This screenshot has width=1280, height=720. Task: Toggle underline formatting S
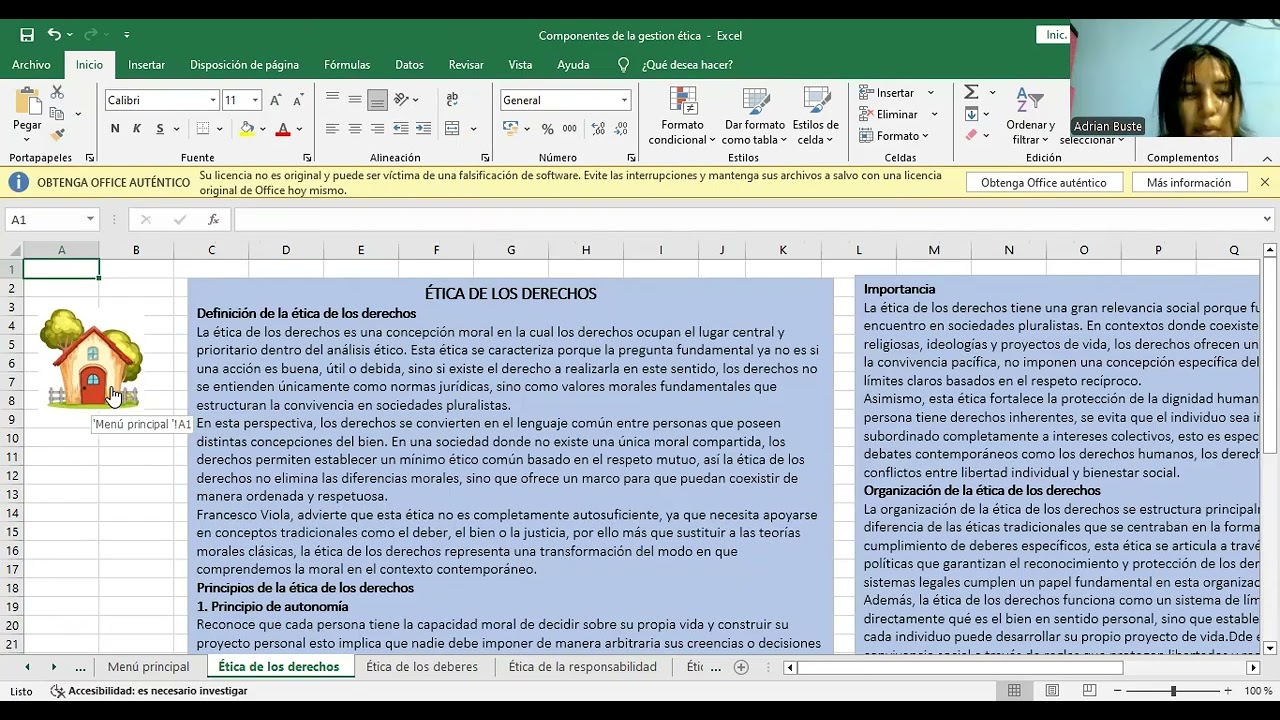(x=159, y=128)
